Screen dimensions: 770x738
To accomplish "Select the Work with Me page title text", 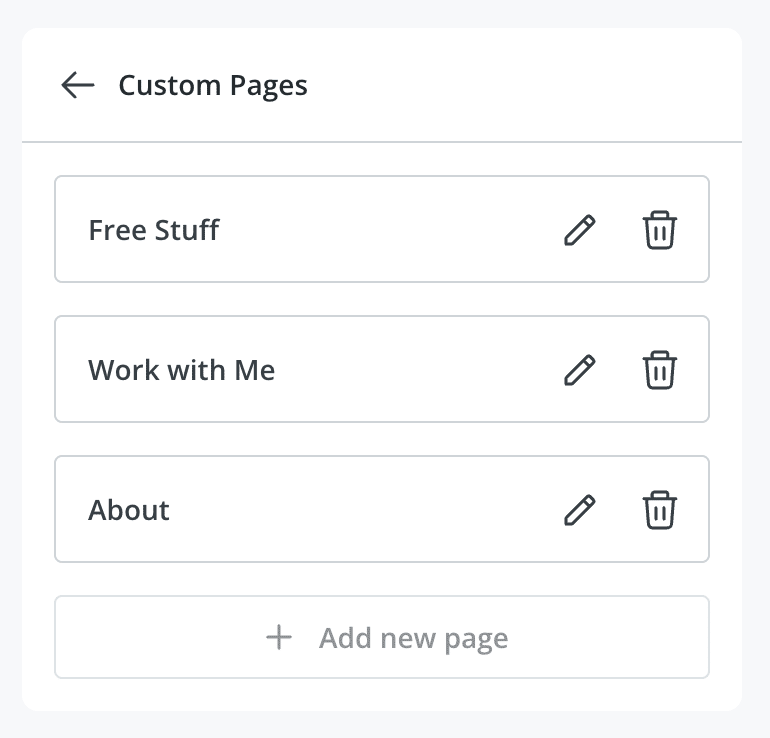I will pos(181,370).
